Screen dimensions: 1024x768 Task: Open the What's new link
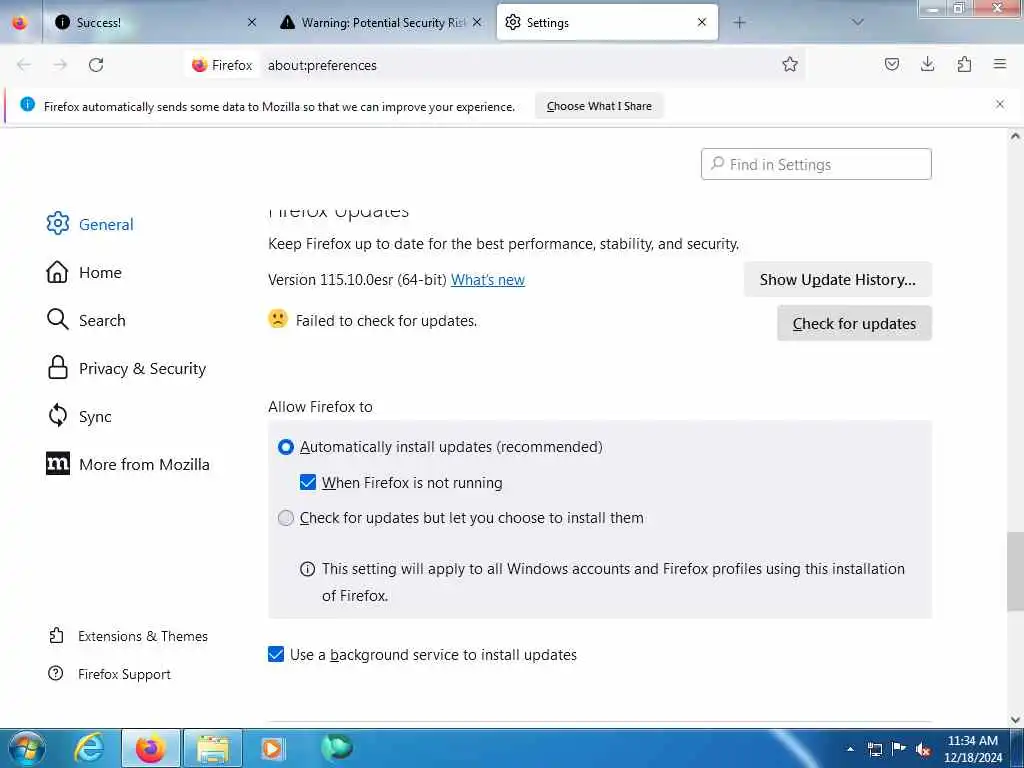(488, 280)
